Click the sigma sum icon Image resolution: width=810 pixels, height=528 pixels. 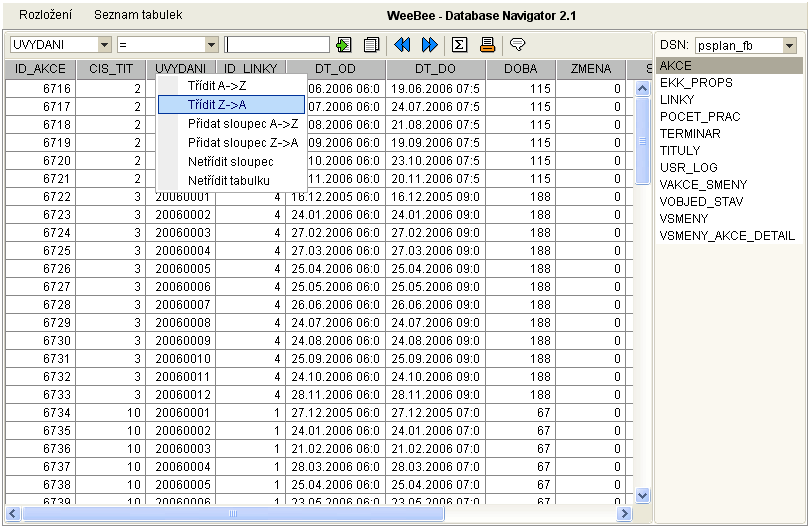click(x=459, y=45)
